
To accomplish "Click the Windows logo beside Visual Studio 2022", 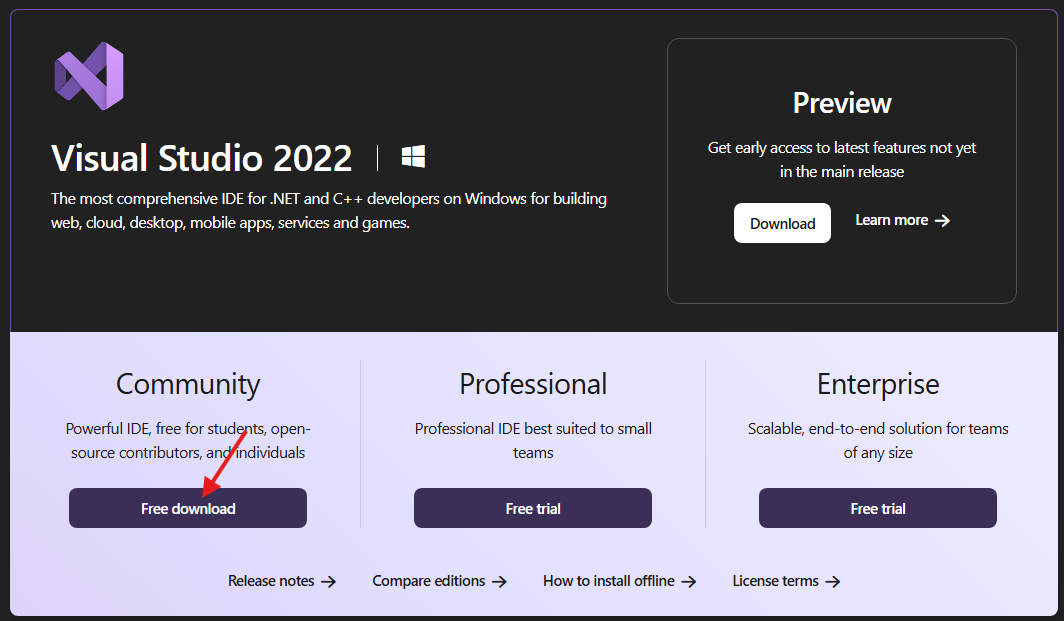I will point(413,157).
